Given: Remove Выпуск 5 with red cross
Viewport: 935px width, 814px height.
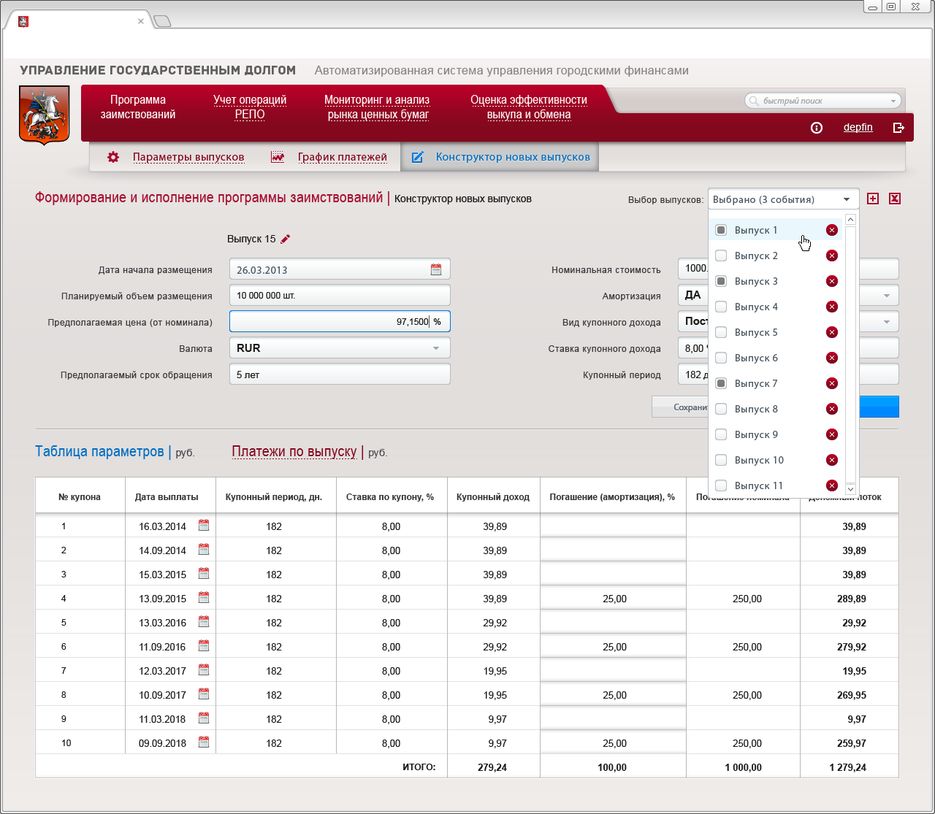Looking at the screenshot, I should click(x=832, y=332).
